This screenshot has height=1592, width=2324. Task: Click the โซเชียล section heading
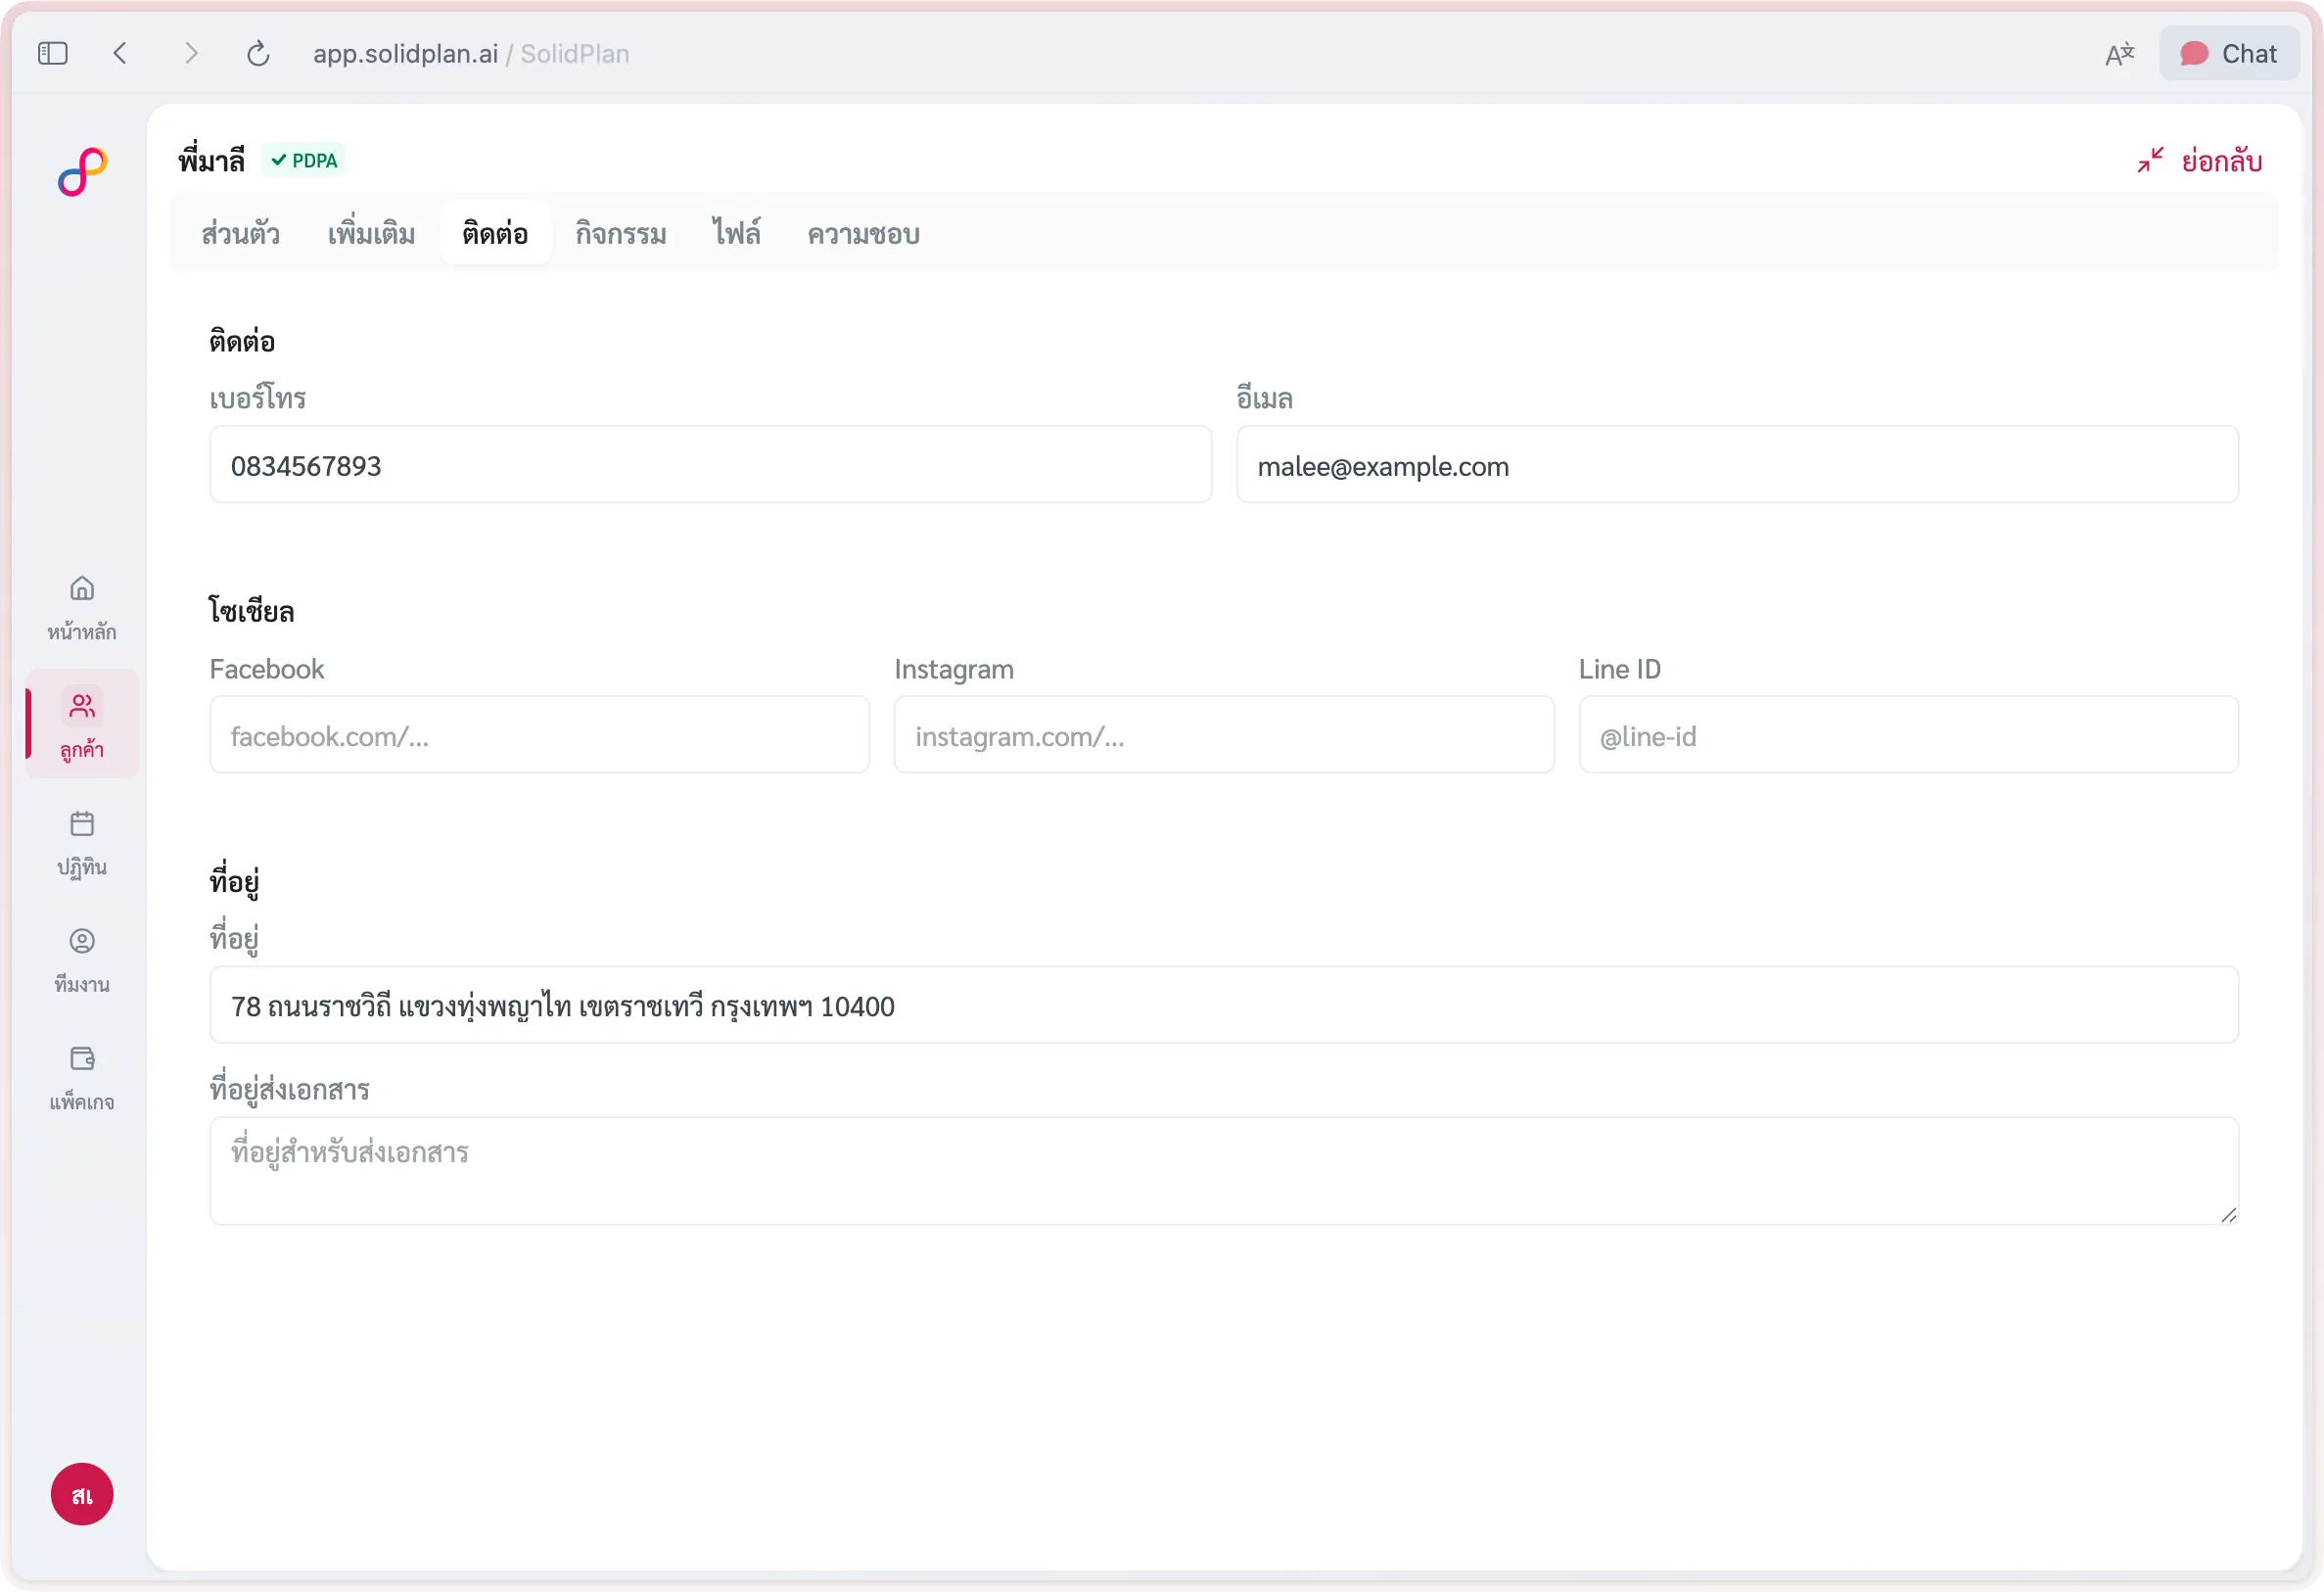point(251,611)
